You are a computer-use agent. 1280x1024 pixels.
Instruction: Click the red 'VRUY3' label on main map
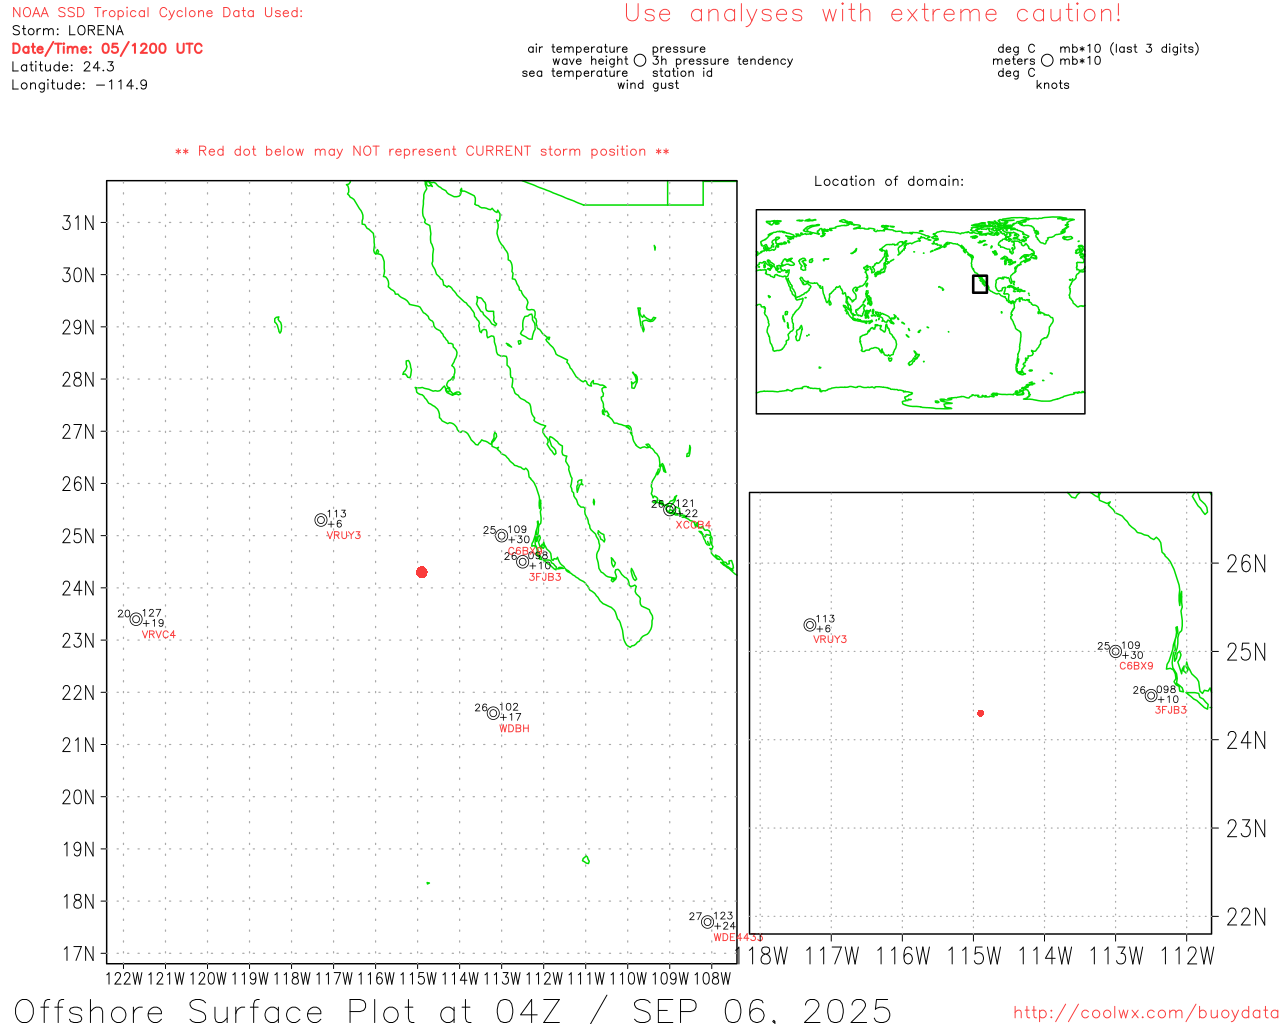click(x=343, y=536)
